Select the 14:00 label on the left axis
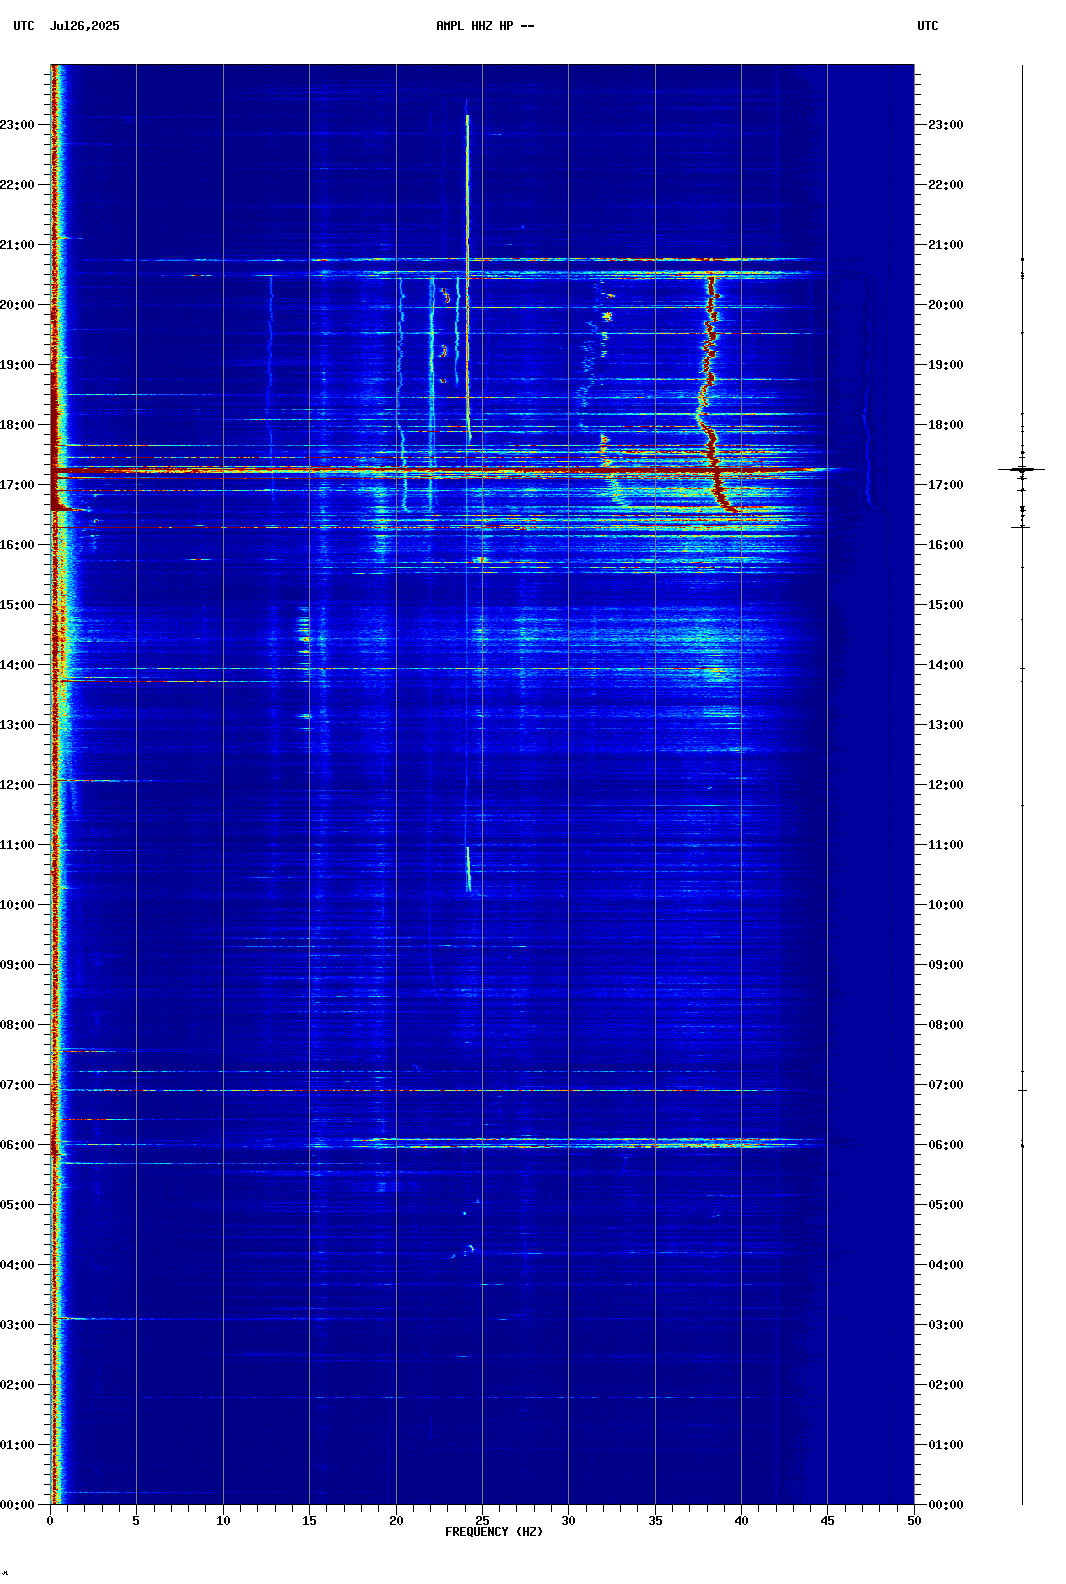This screenshot has height=1584, width=1066. (17, 665)
